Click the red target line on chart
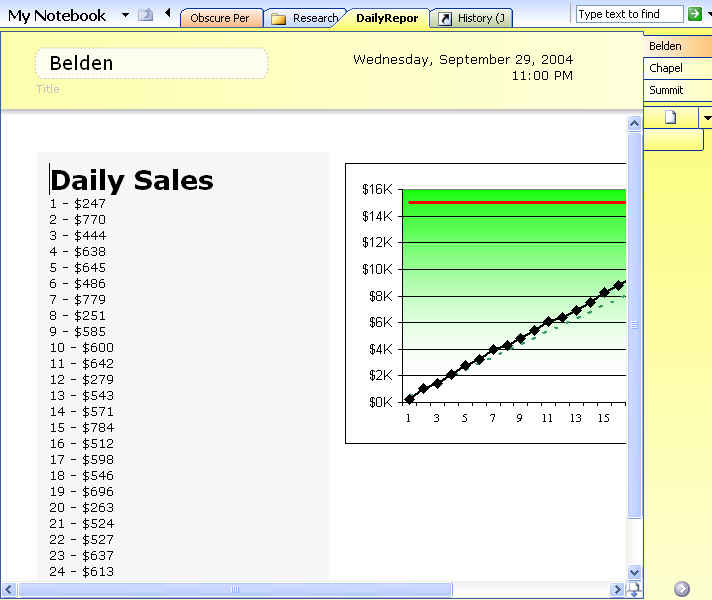712x600 pixels. [517, 203]
